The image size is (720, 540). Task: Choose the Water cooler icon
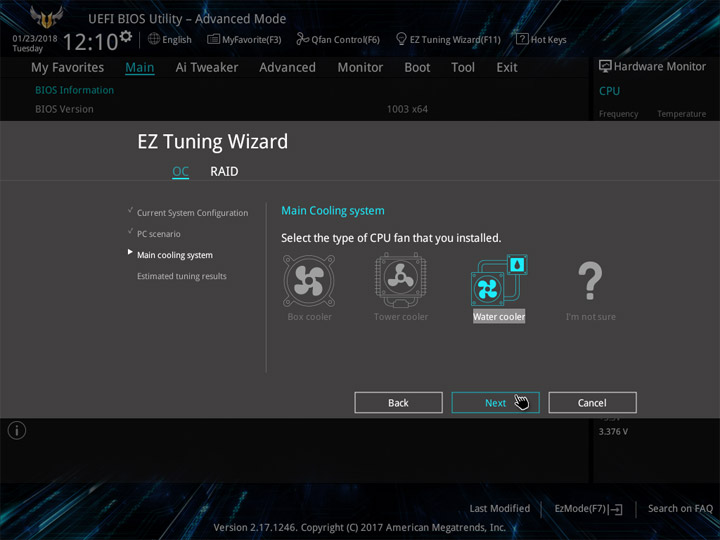(x=499, y=280)
